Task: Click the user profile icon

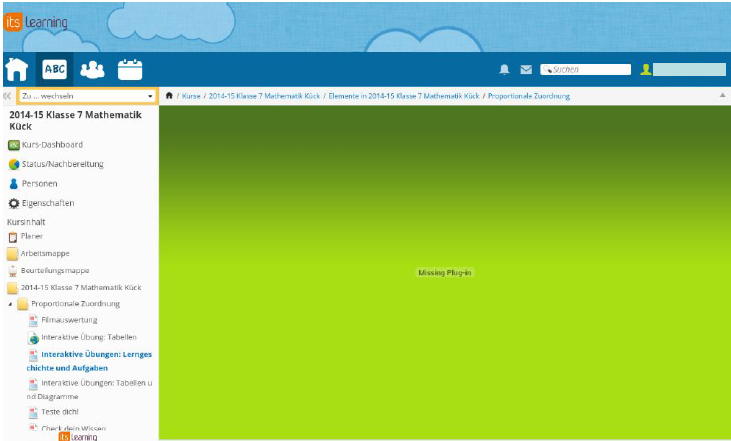Action: (646, 70)
